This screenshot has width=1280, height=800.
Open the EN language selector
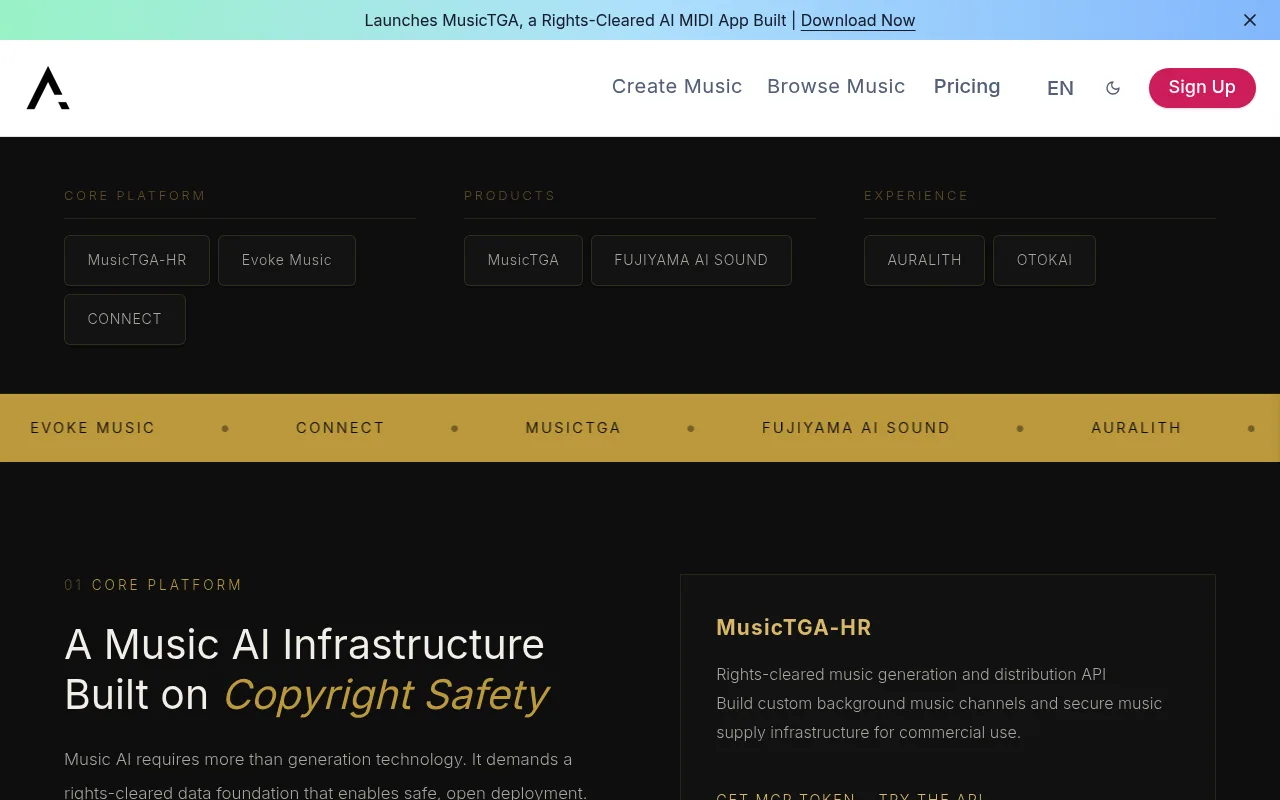[x=1060, y=88]
